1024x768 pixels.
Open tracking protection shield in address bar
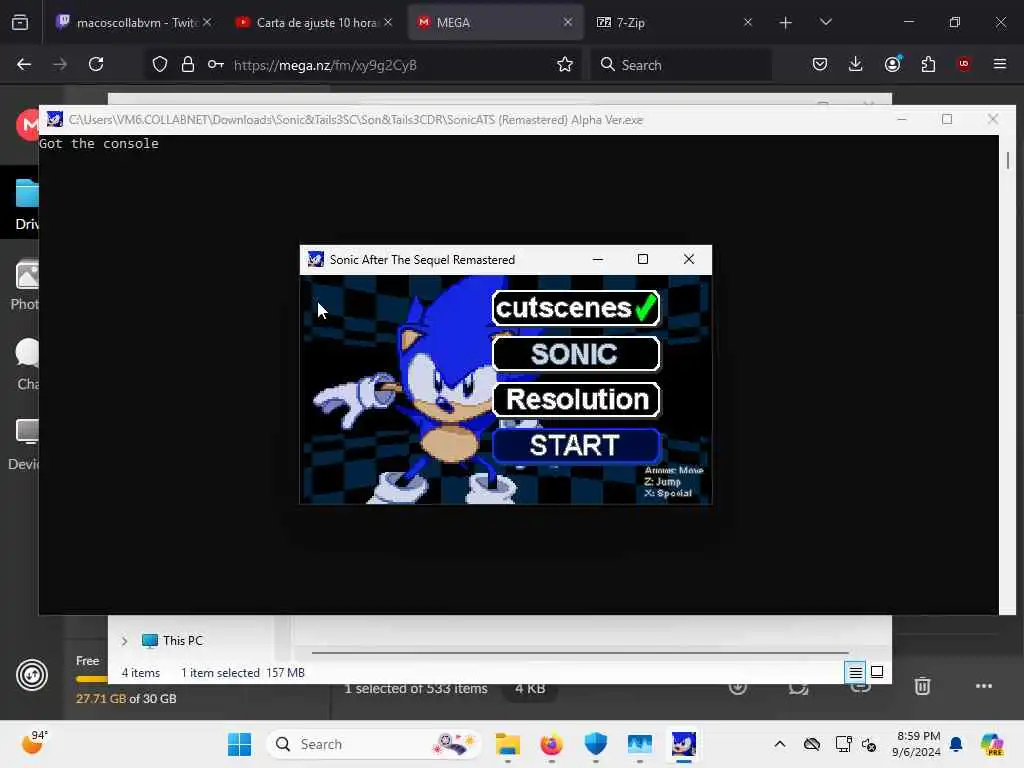point(160,65)
